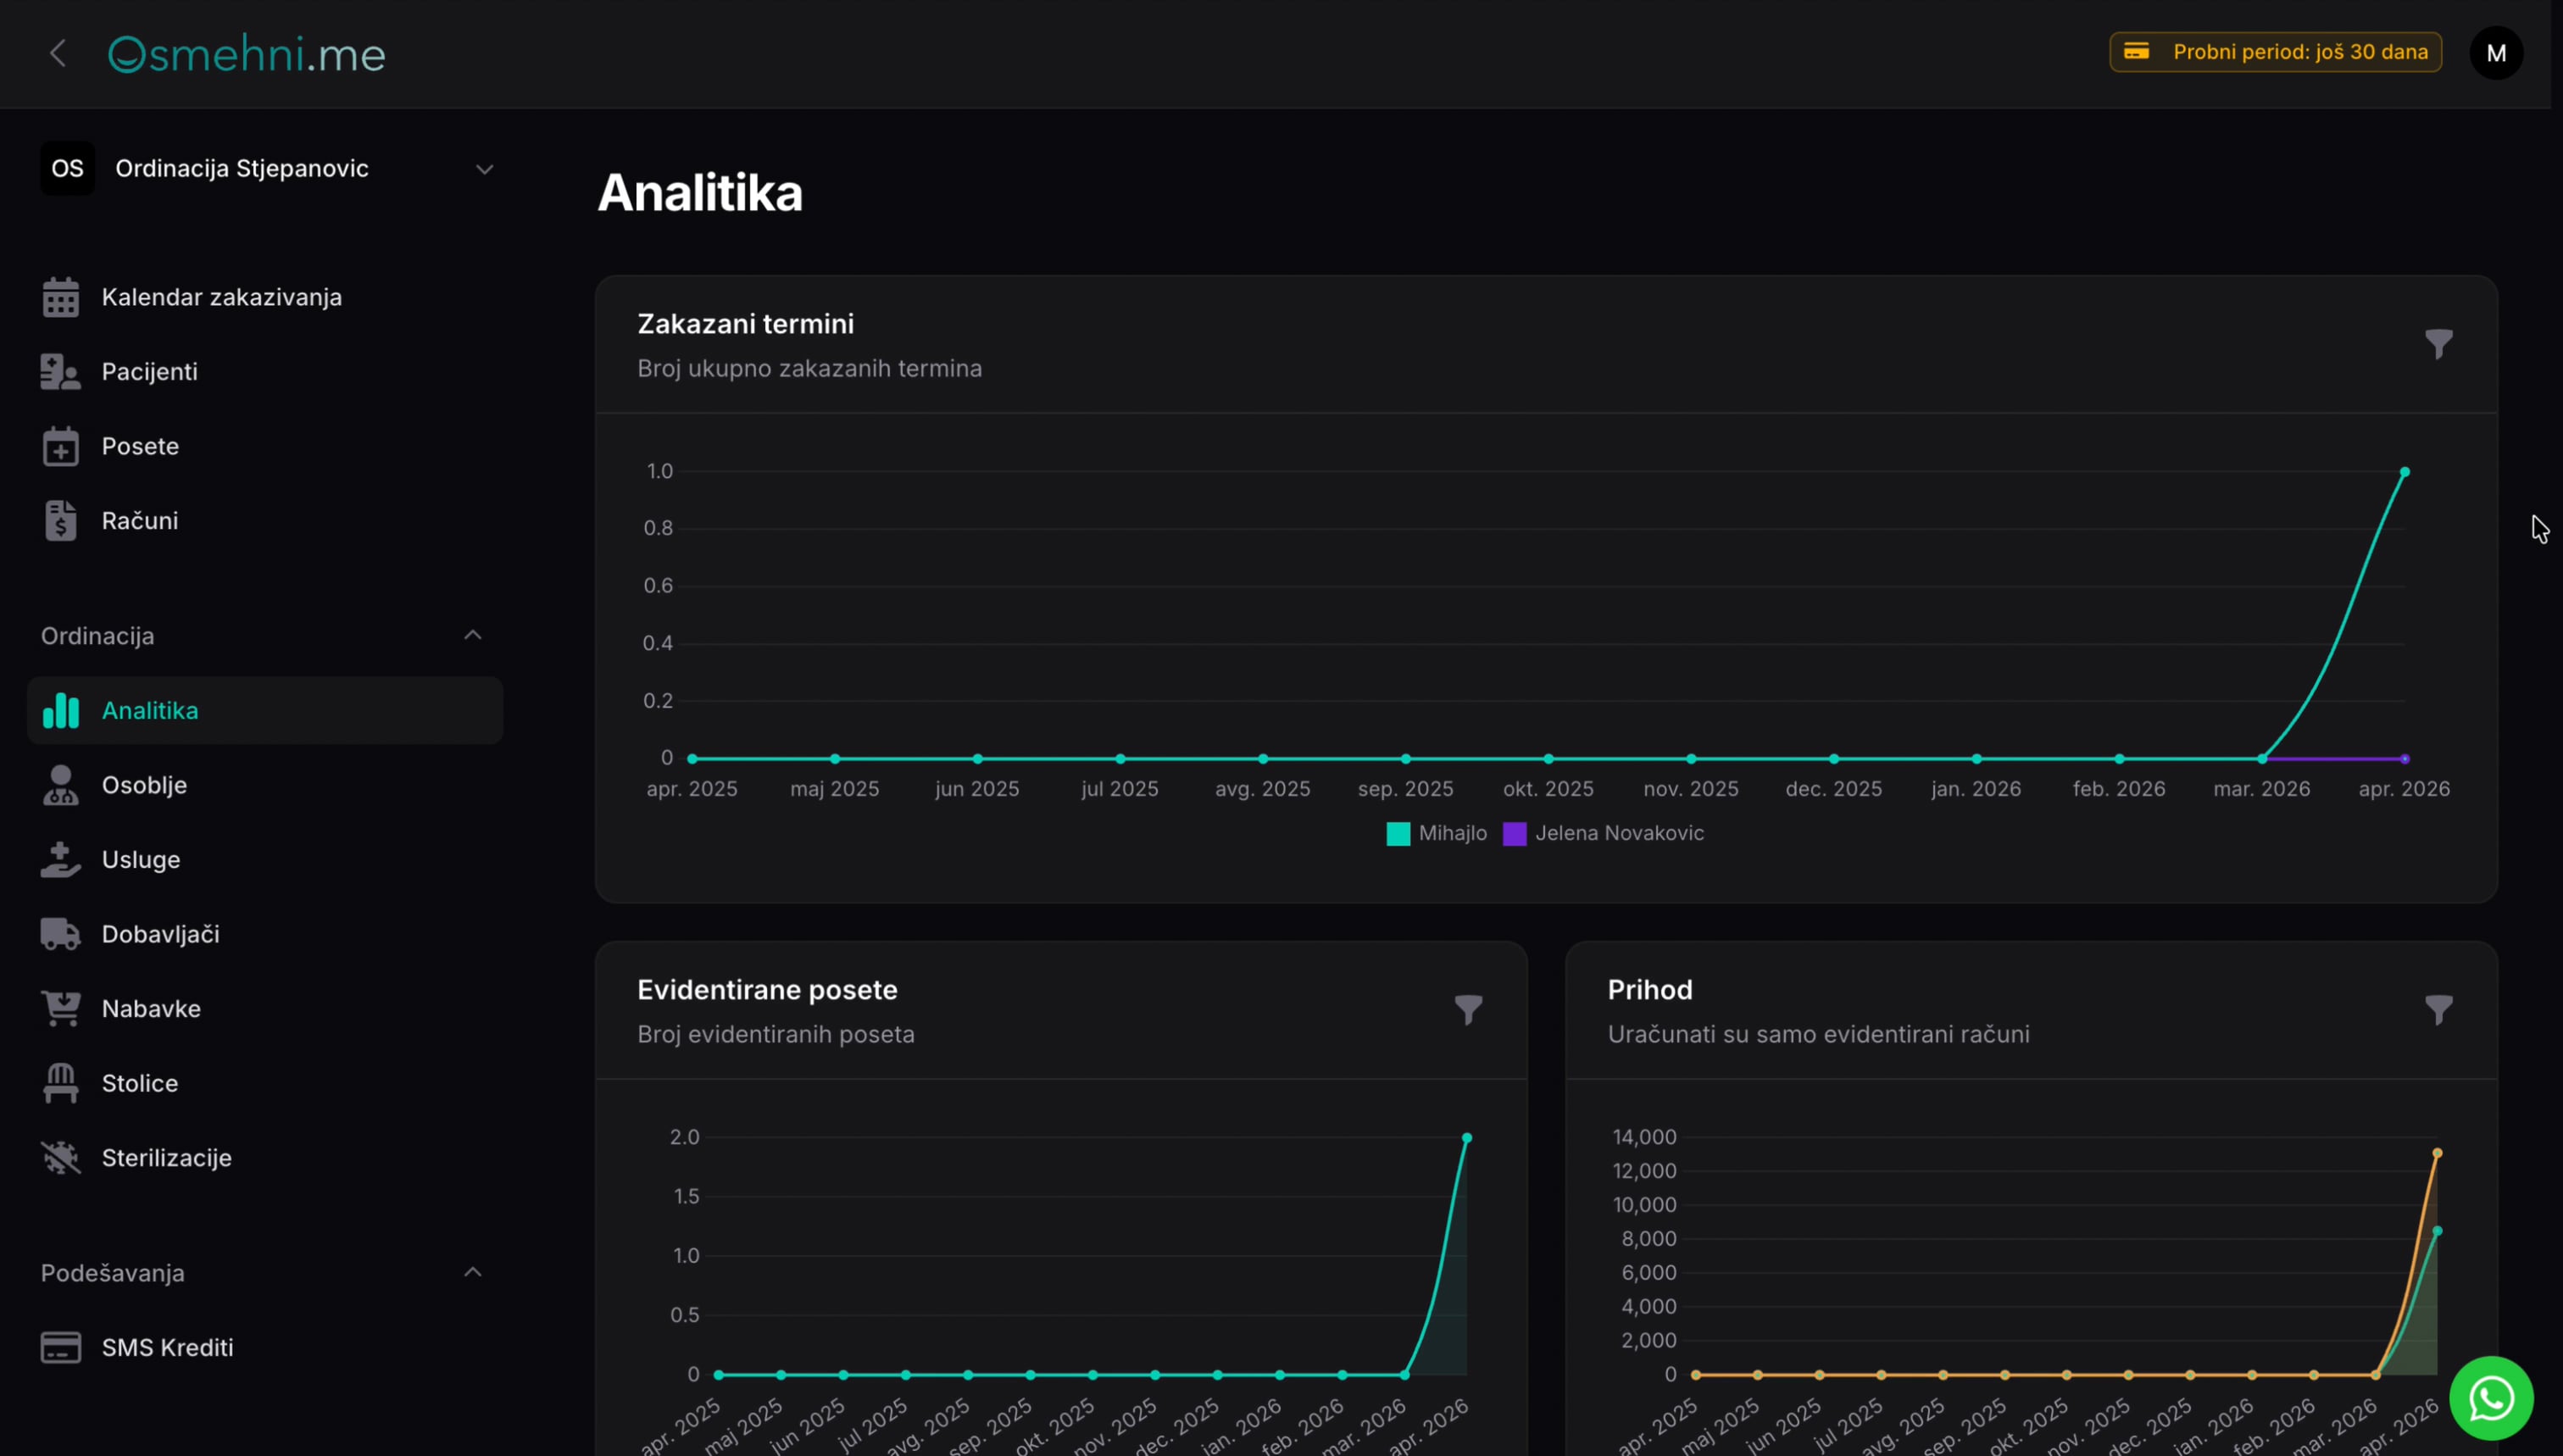Image resolution: width=2563 pixels, height=1456 pixels.
Task: Click the Kalendar zakazivanja calendar icon
Action: pos(61,297)
